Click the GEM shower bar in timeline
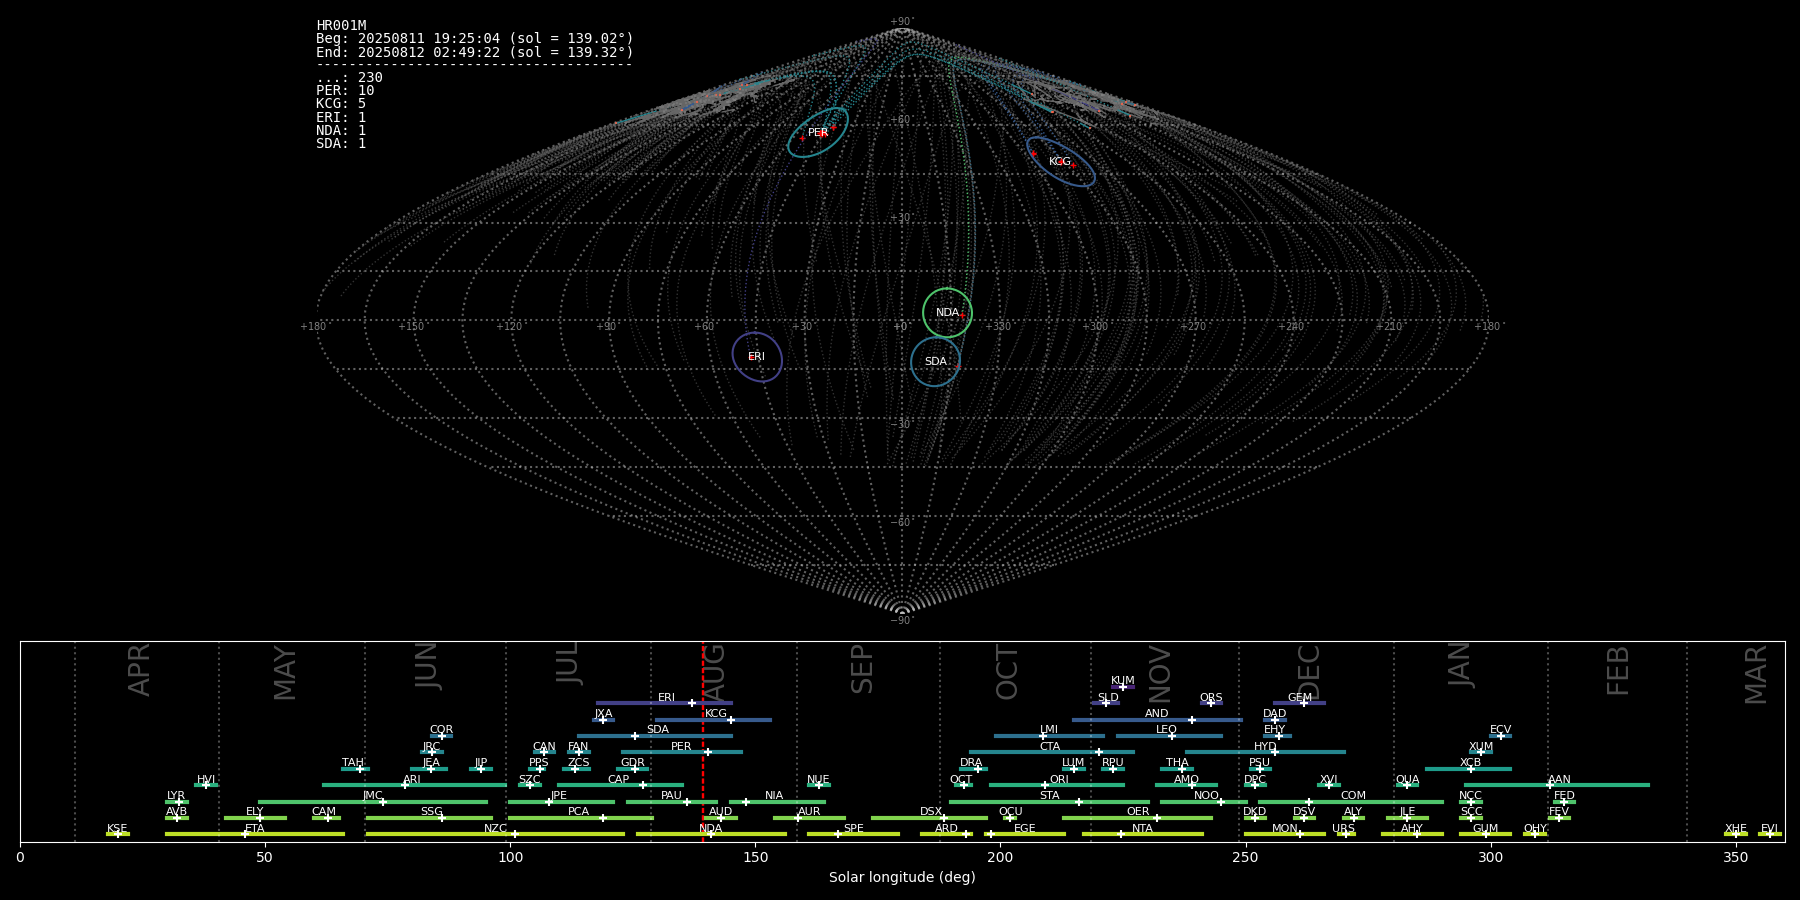 pyautogui.click(x=1299, y=703)
